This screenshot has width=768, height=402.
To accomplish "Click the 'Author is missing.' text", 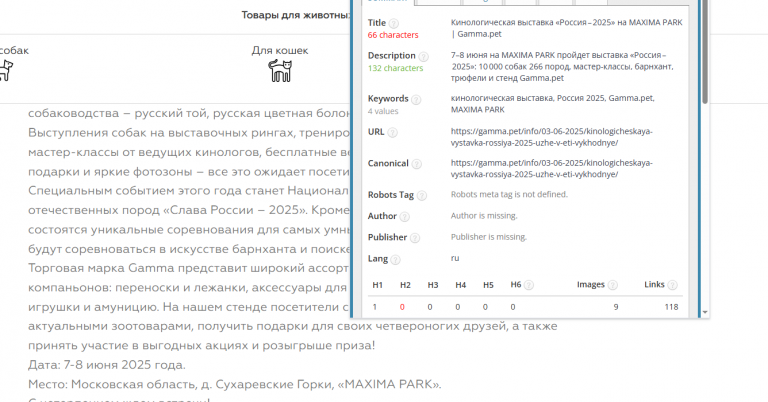I will click(x=484, y=216).
